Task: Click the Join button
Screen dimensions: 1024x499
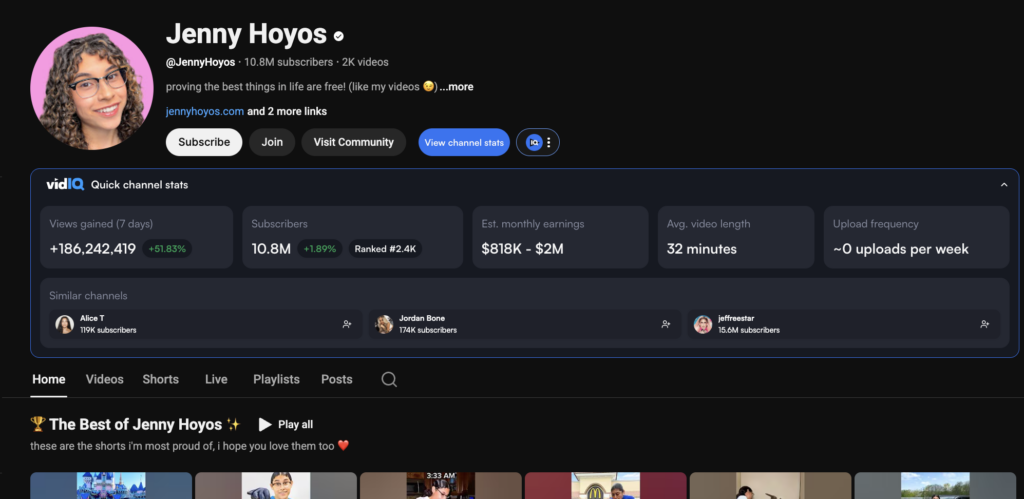Action: (x=272, y=142)
